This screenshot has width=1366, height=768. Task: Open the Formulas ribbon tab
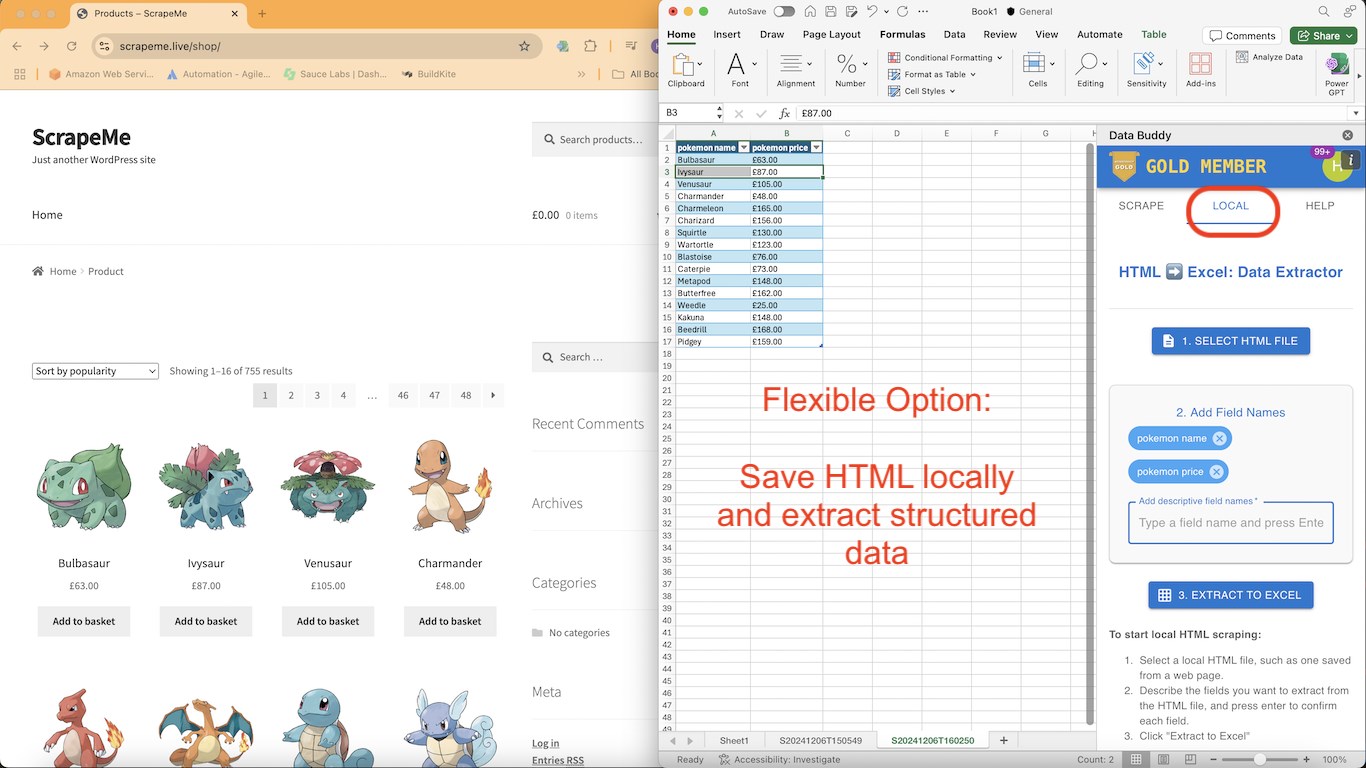(902, 34)
